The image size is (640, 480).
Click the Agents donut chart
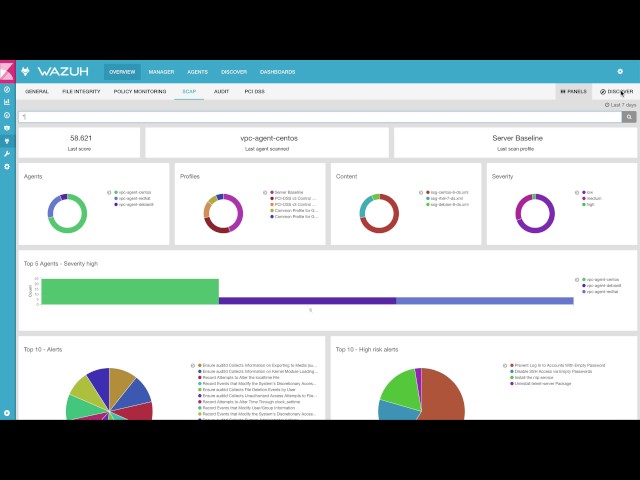(x=67, y=213)
